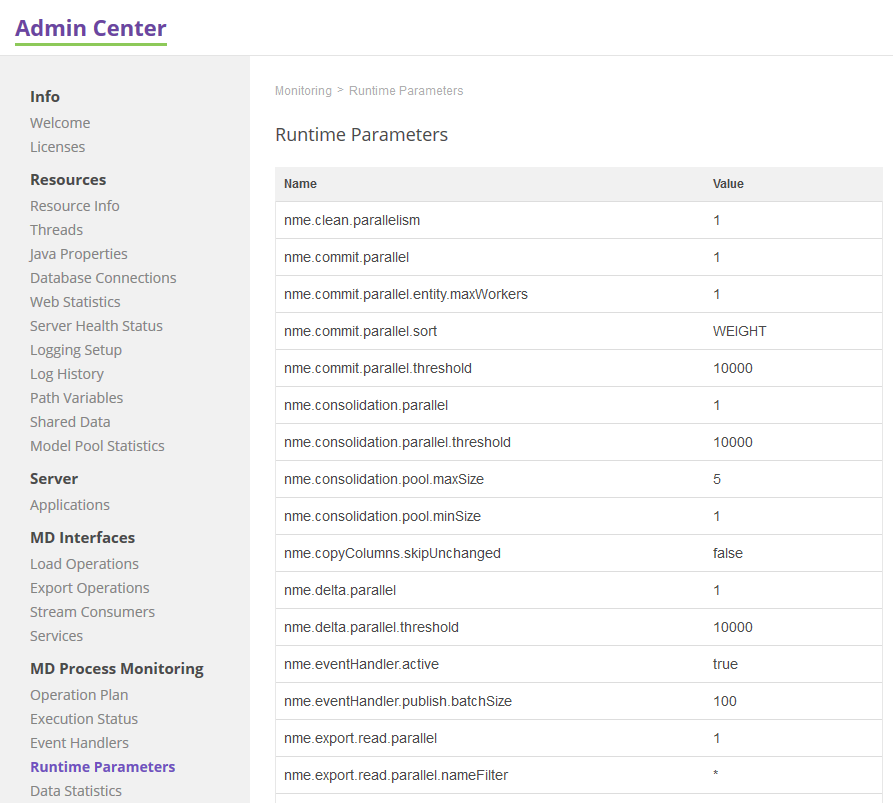The width and height of the screenshot is (893, 803).
Task: Open Event Handlers page
Action: click(79, 743)
